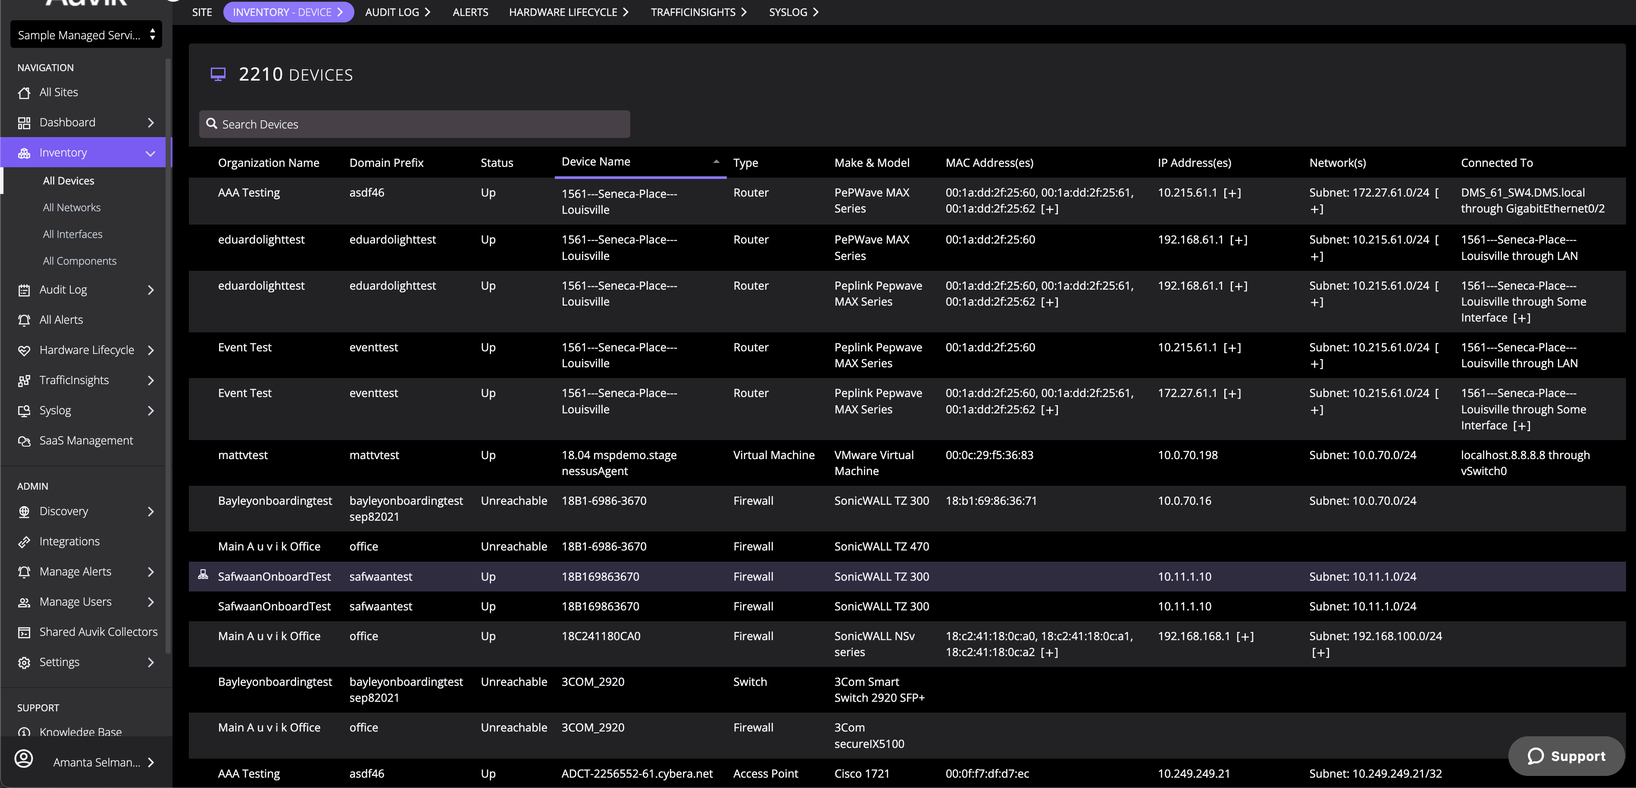Click the Manage Alerts bell icon
Viewport: 1636px width, 788px height.
pos(24,572)
